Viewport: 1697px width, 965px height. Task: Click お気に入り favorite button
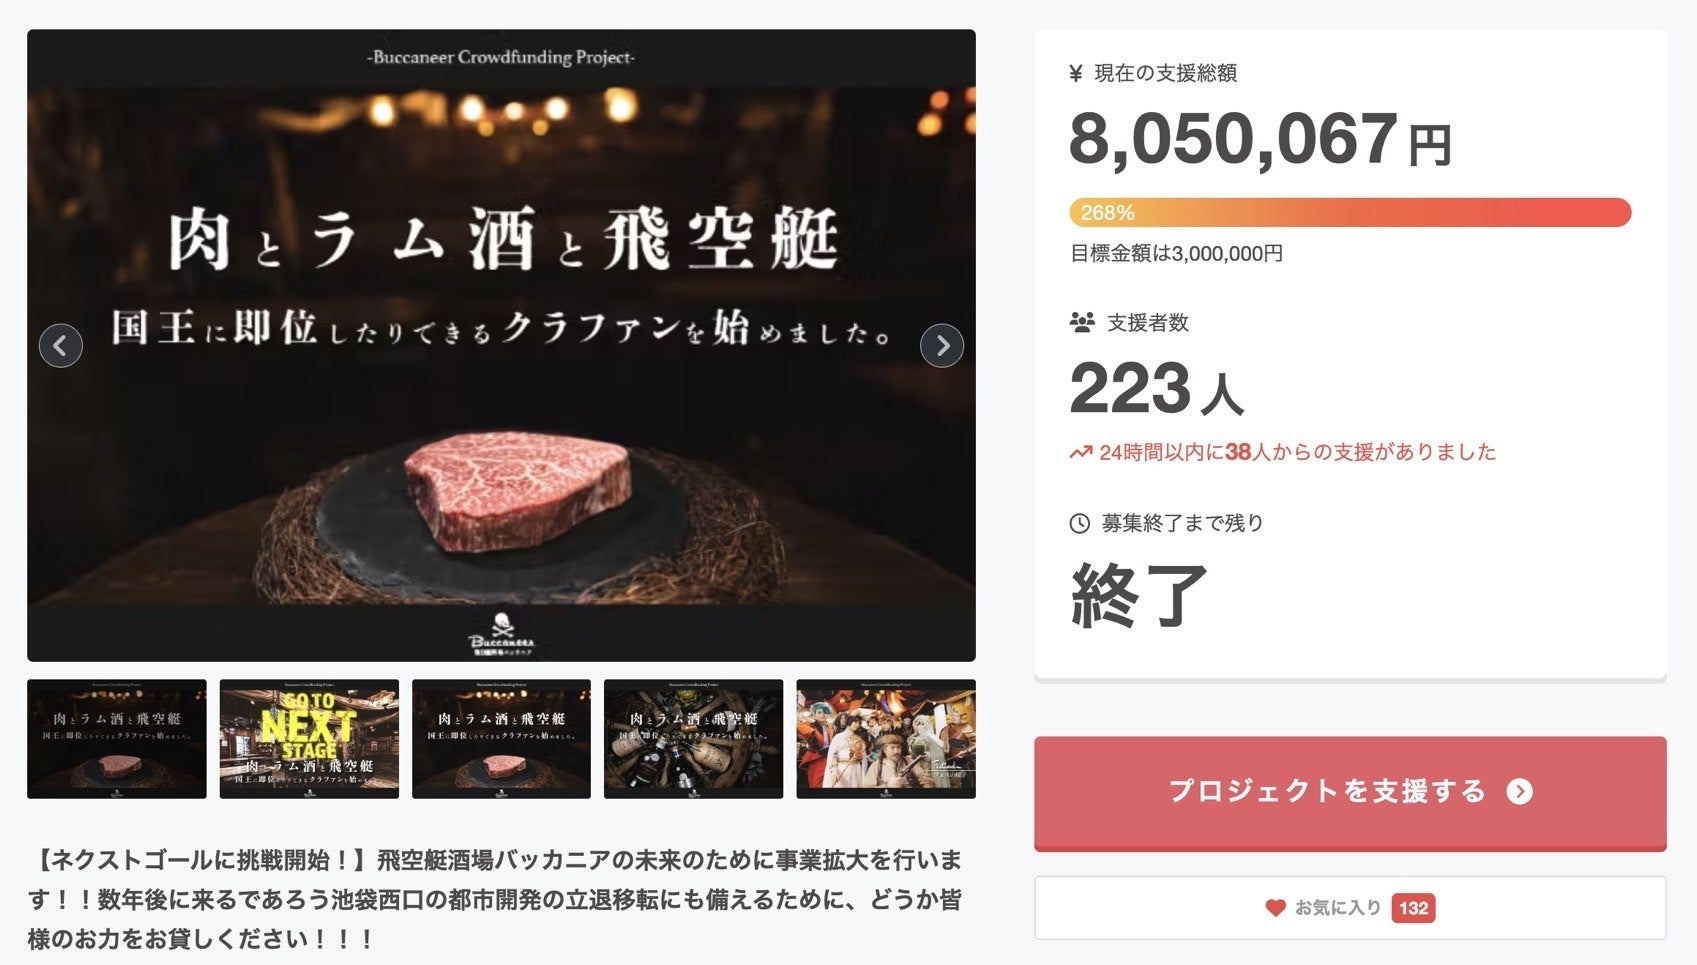click(x=1350, y=908)
